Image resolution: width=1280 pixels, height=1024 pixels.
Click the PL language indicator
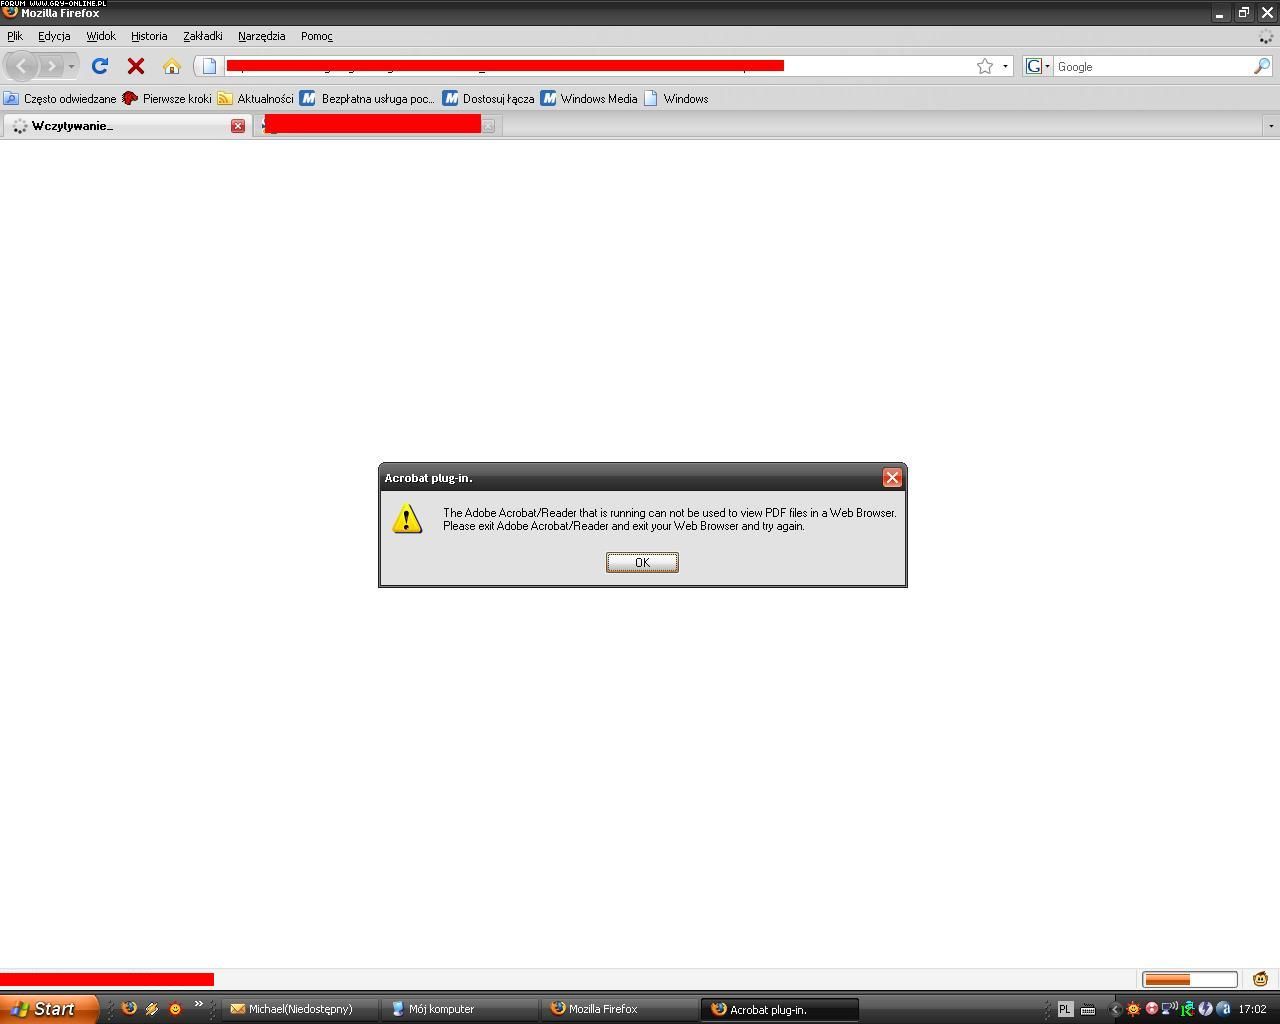click(1065, 1010)
